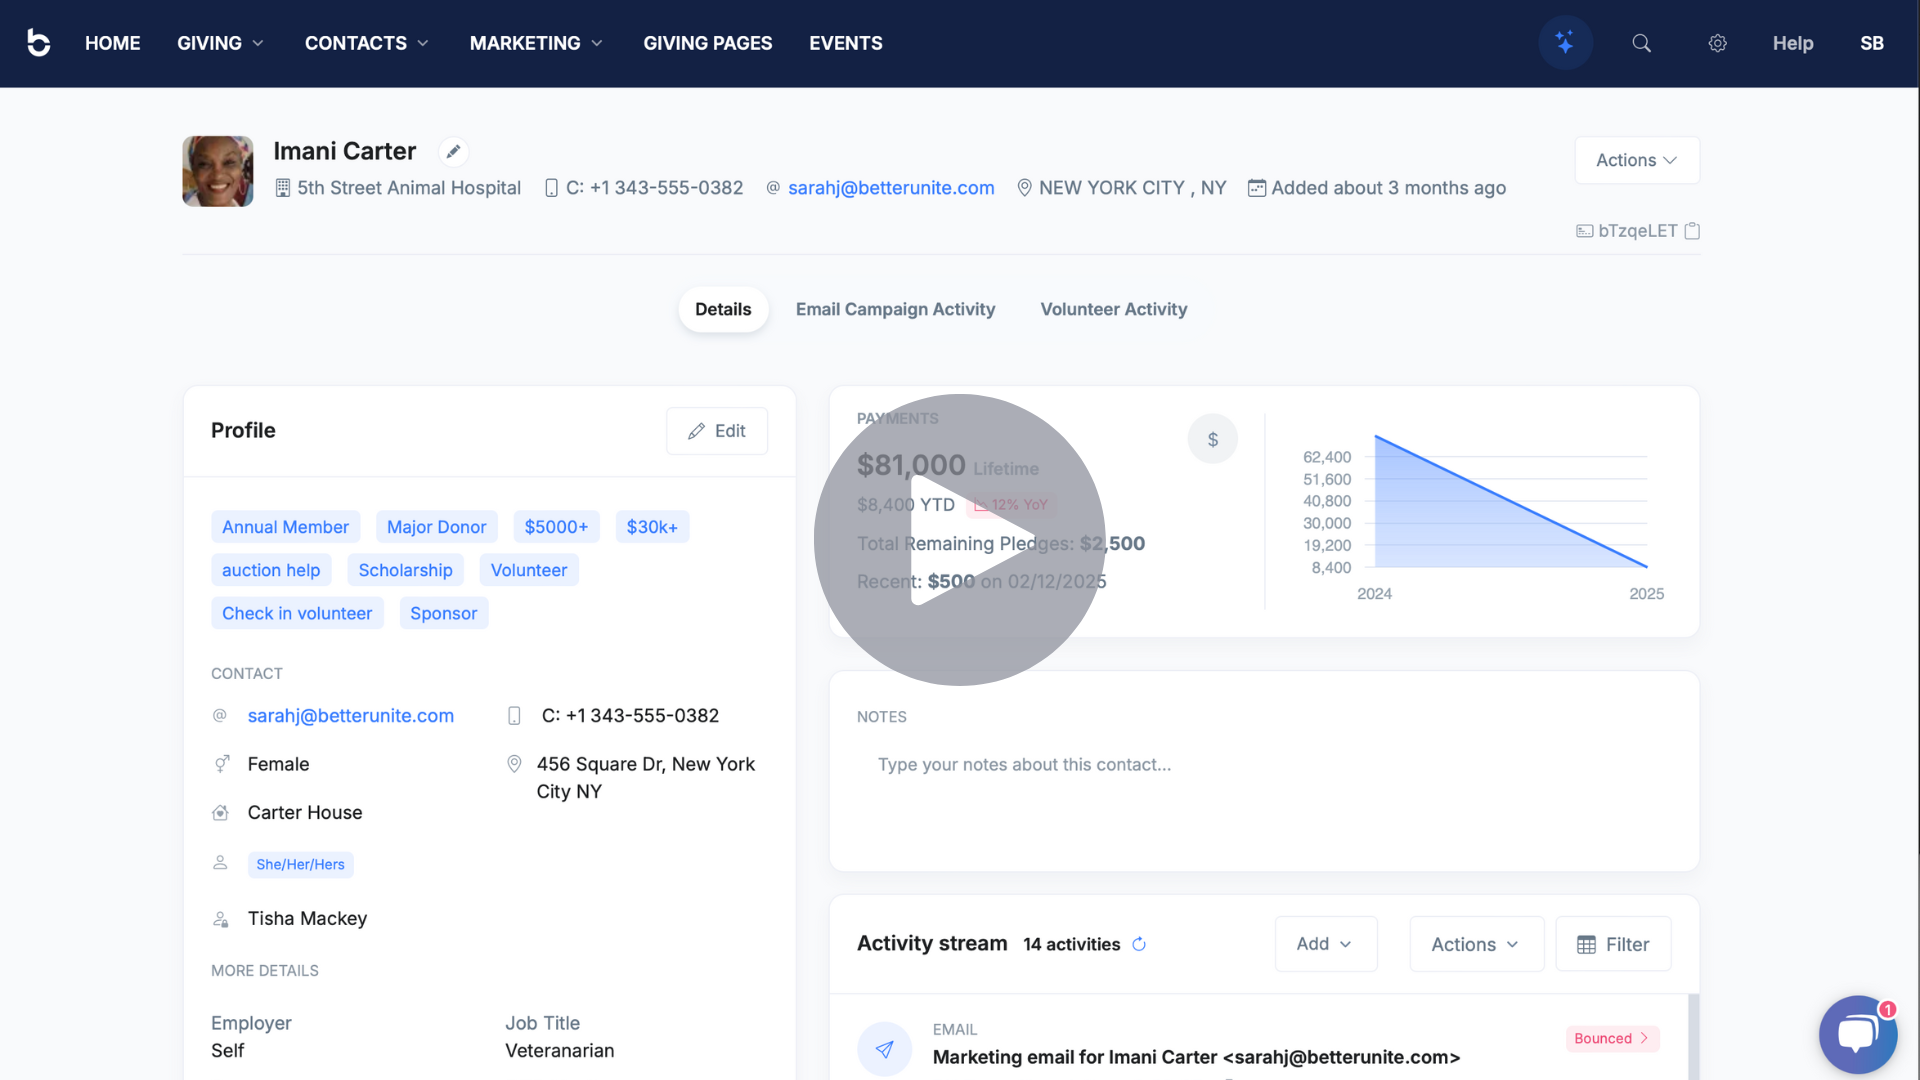Click the Tisha Mackey relationship text
Screen dimensions: 1920x1080
point(307,919)
